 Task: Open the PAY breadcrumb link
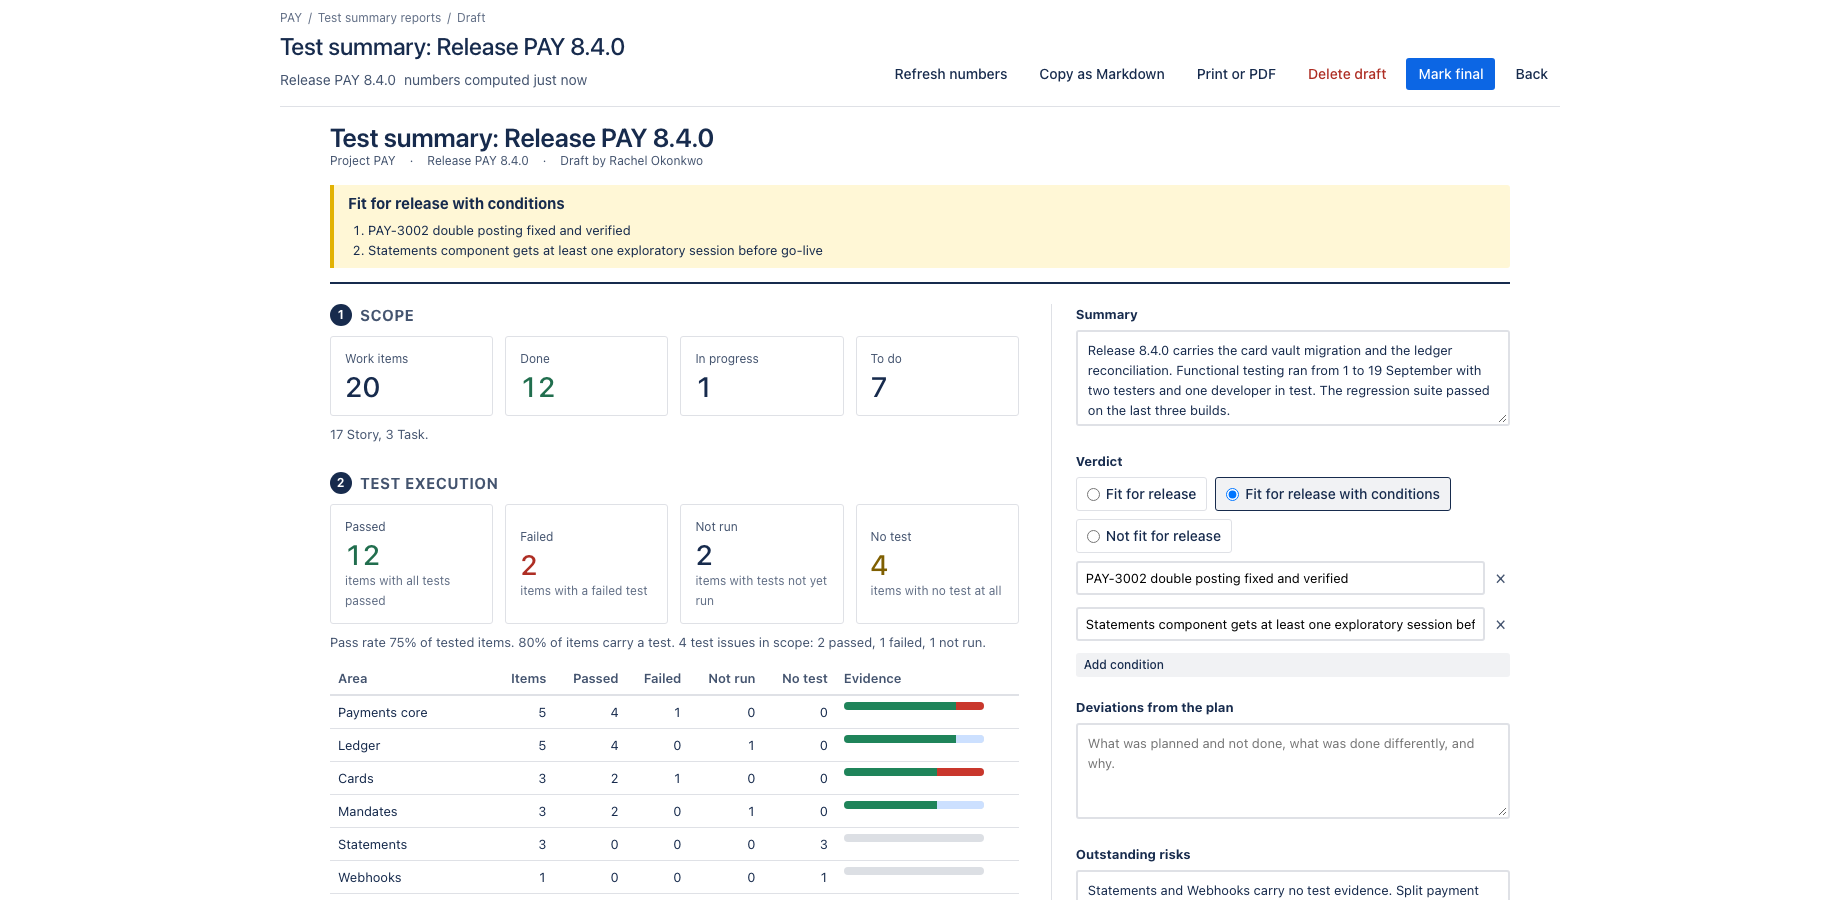(x=291, y=18)
